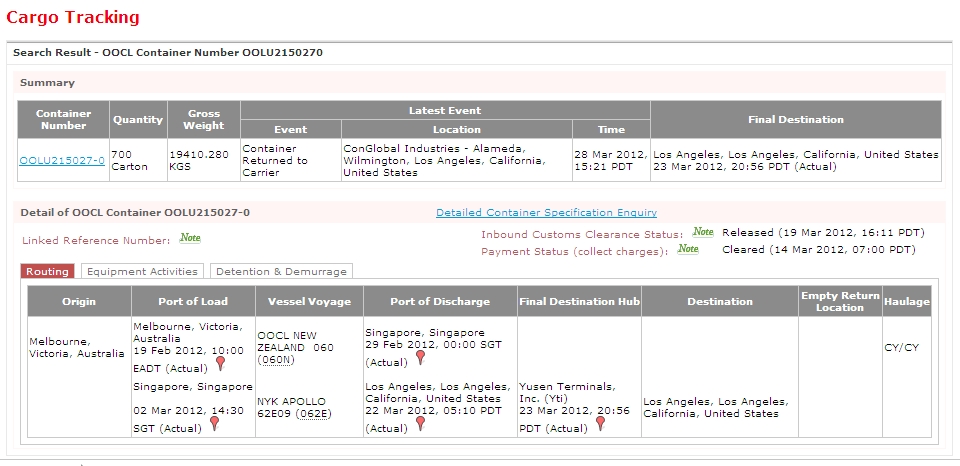The width and height of the screenshot is (960, 466).
Task: Select the Routing tab
Action: [48, 271]
